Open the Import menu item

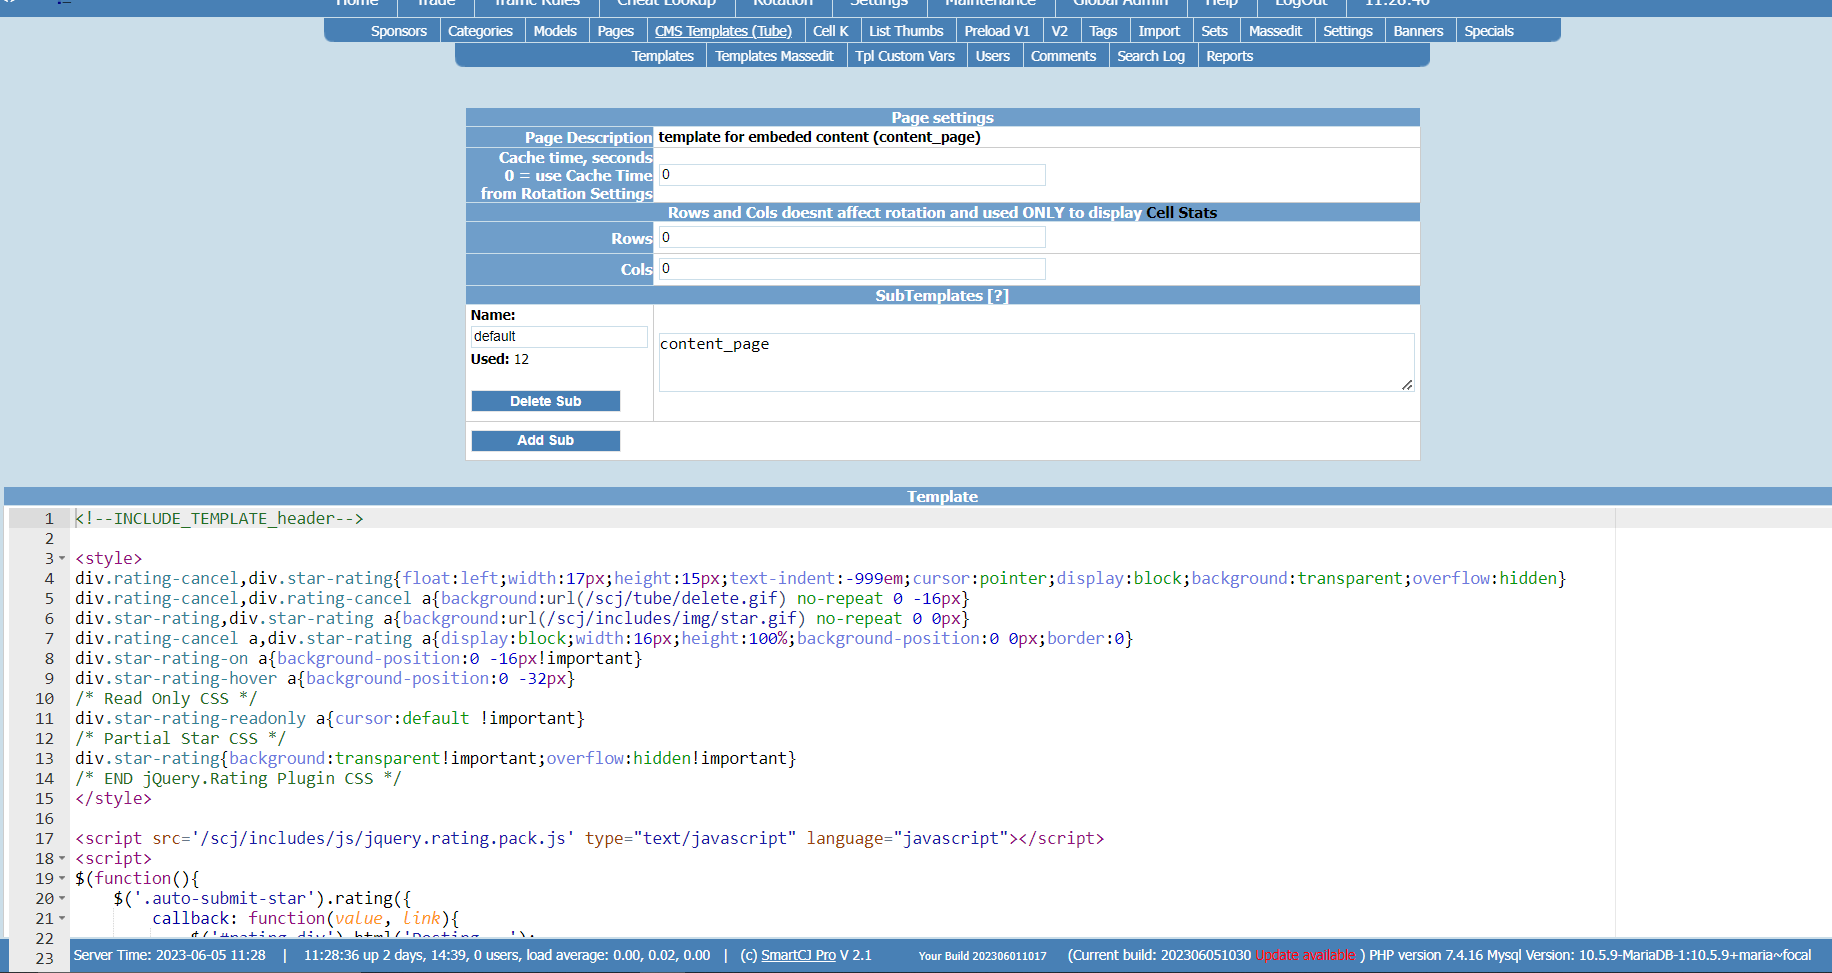[1159, 31]
